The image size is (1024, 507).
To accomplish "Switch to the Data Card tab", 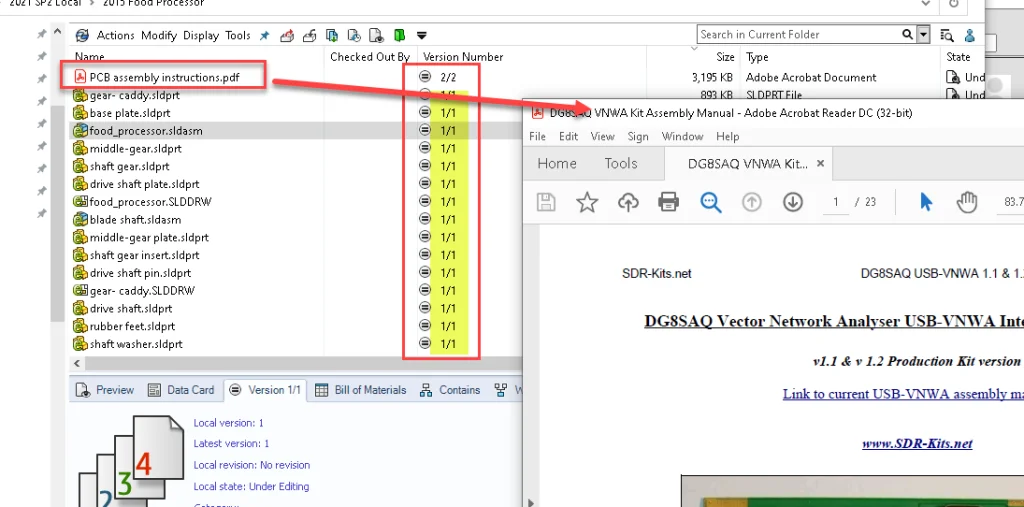I will coord(182,390).
